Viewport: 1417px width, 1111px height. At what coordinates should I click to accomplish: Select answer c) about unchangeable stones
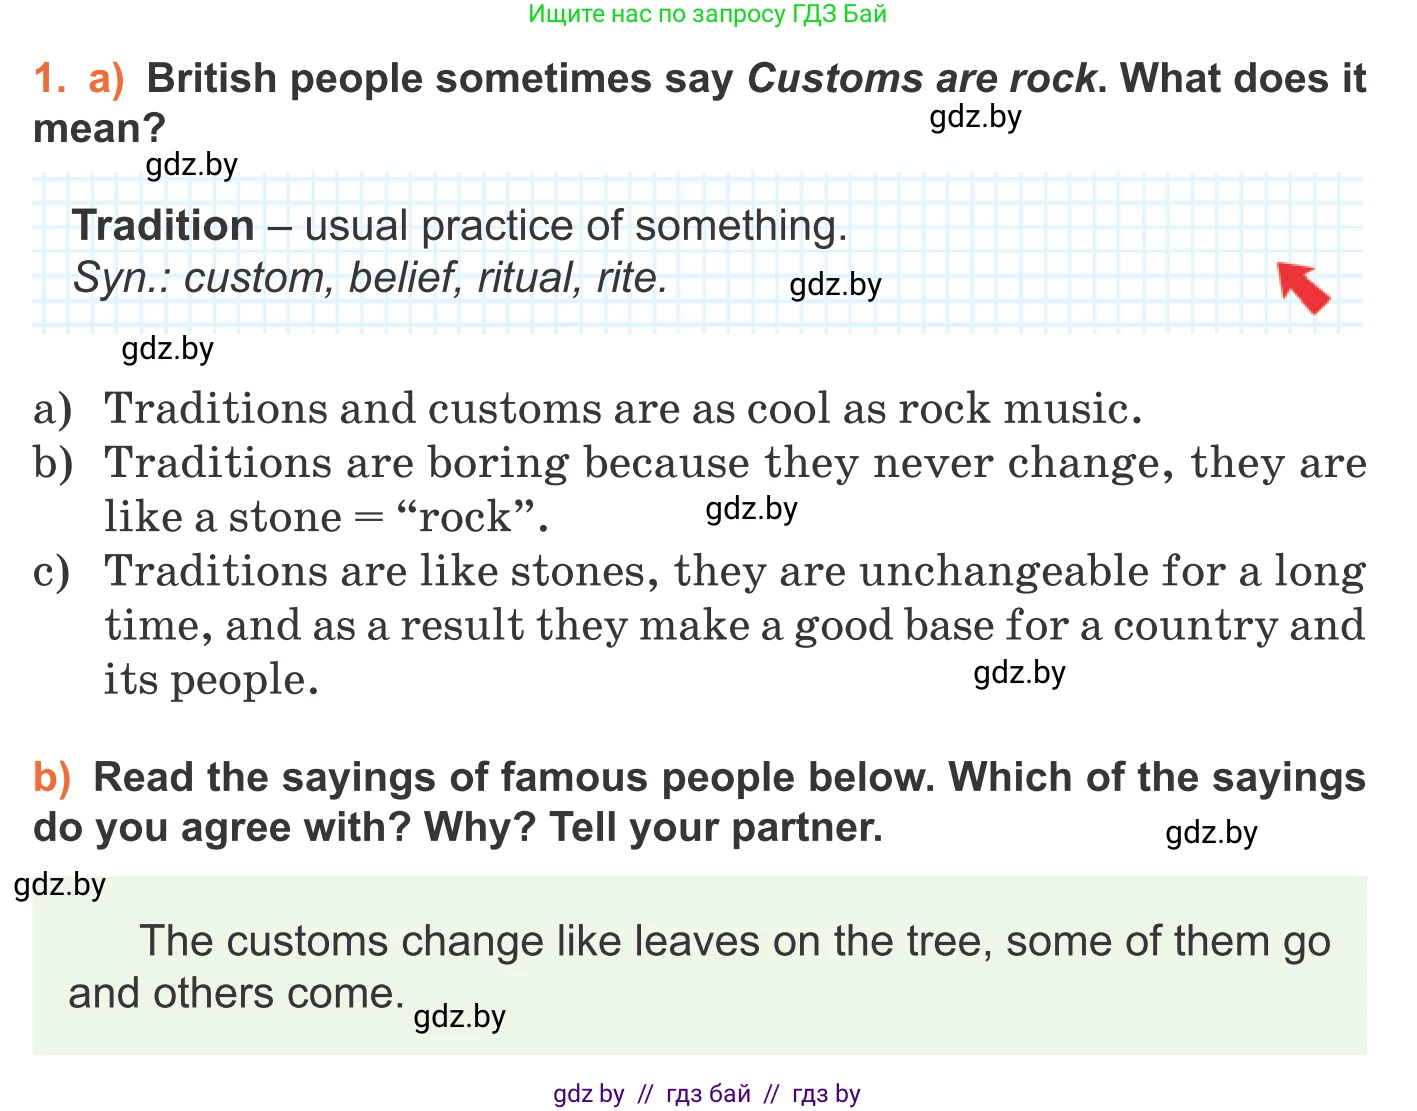(734, 571)
